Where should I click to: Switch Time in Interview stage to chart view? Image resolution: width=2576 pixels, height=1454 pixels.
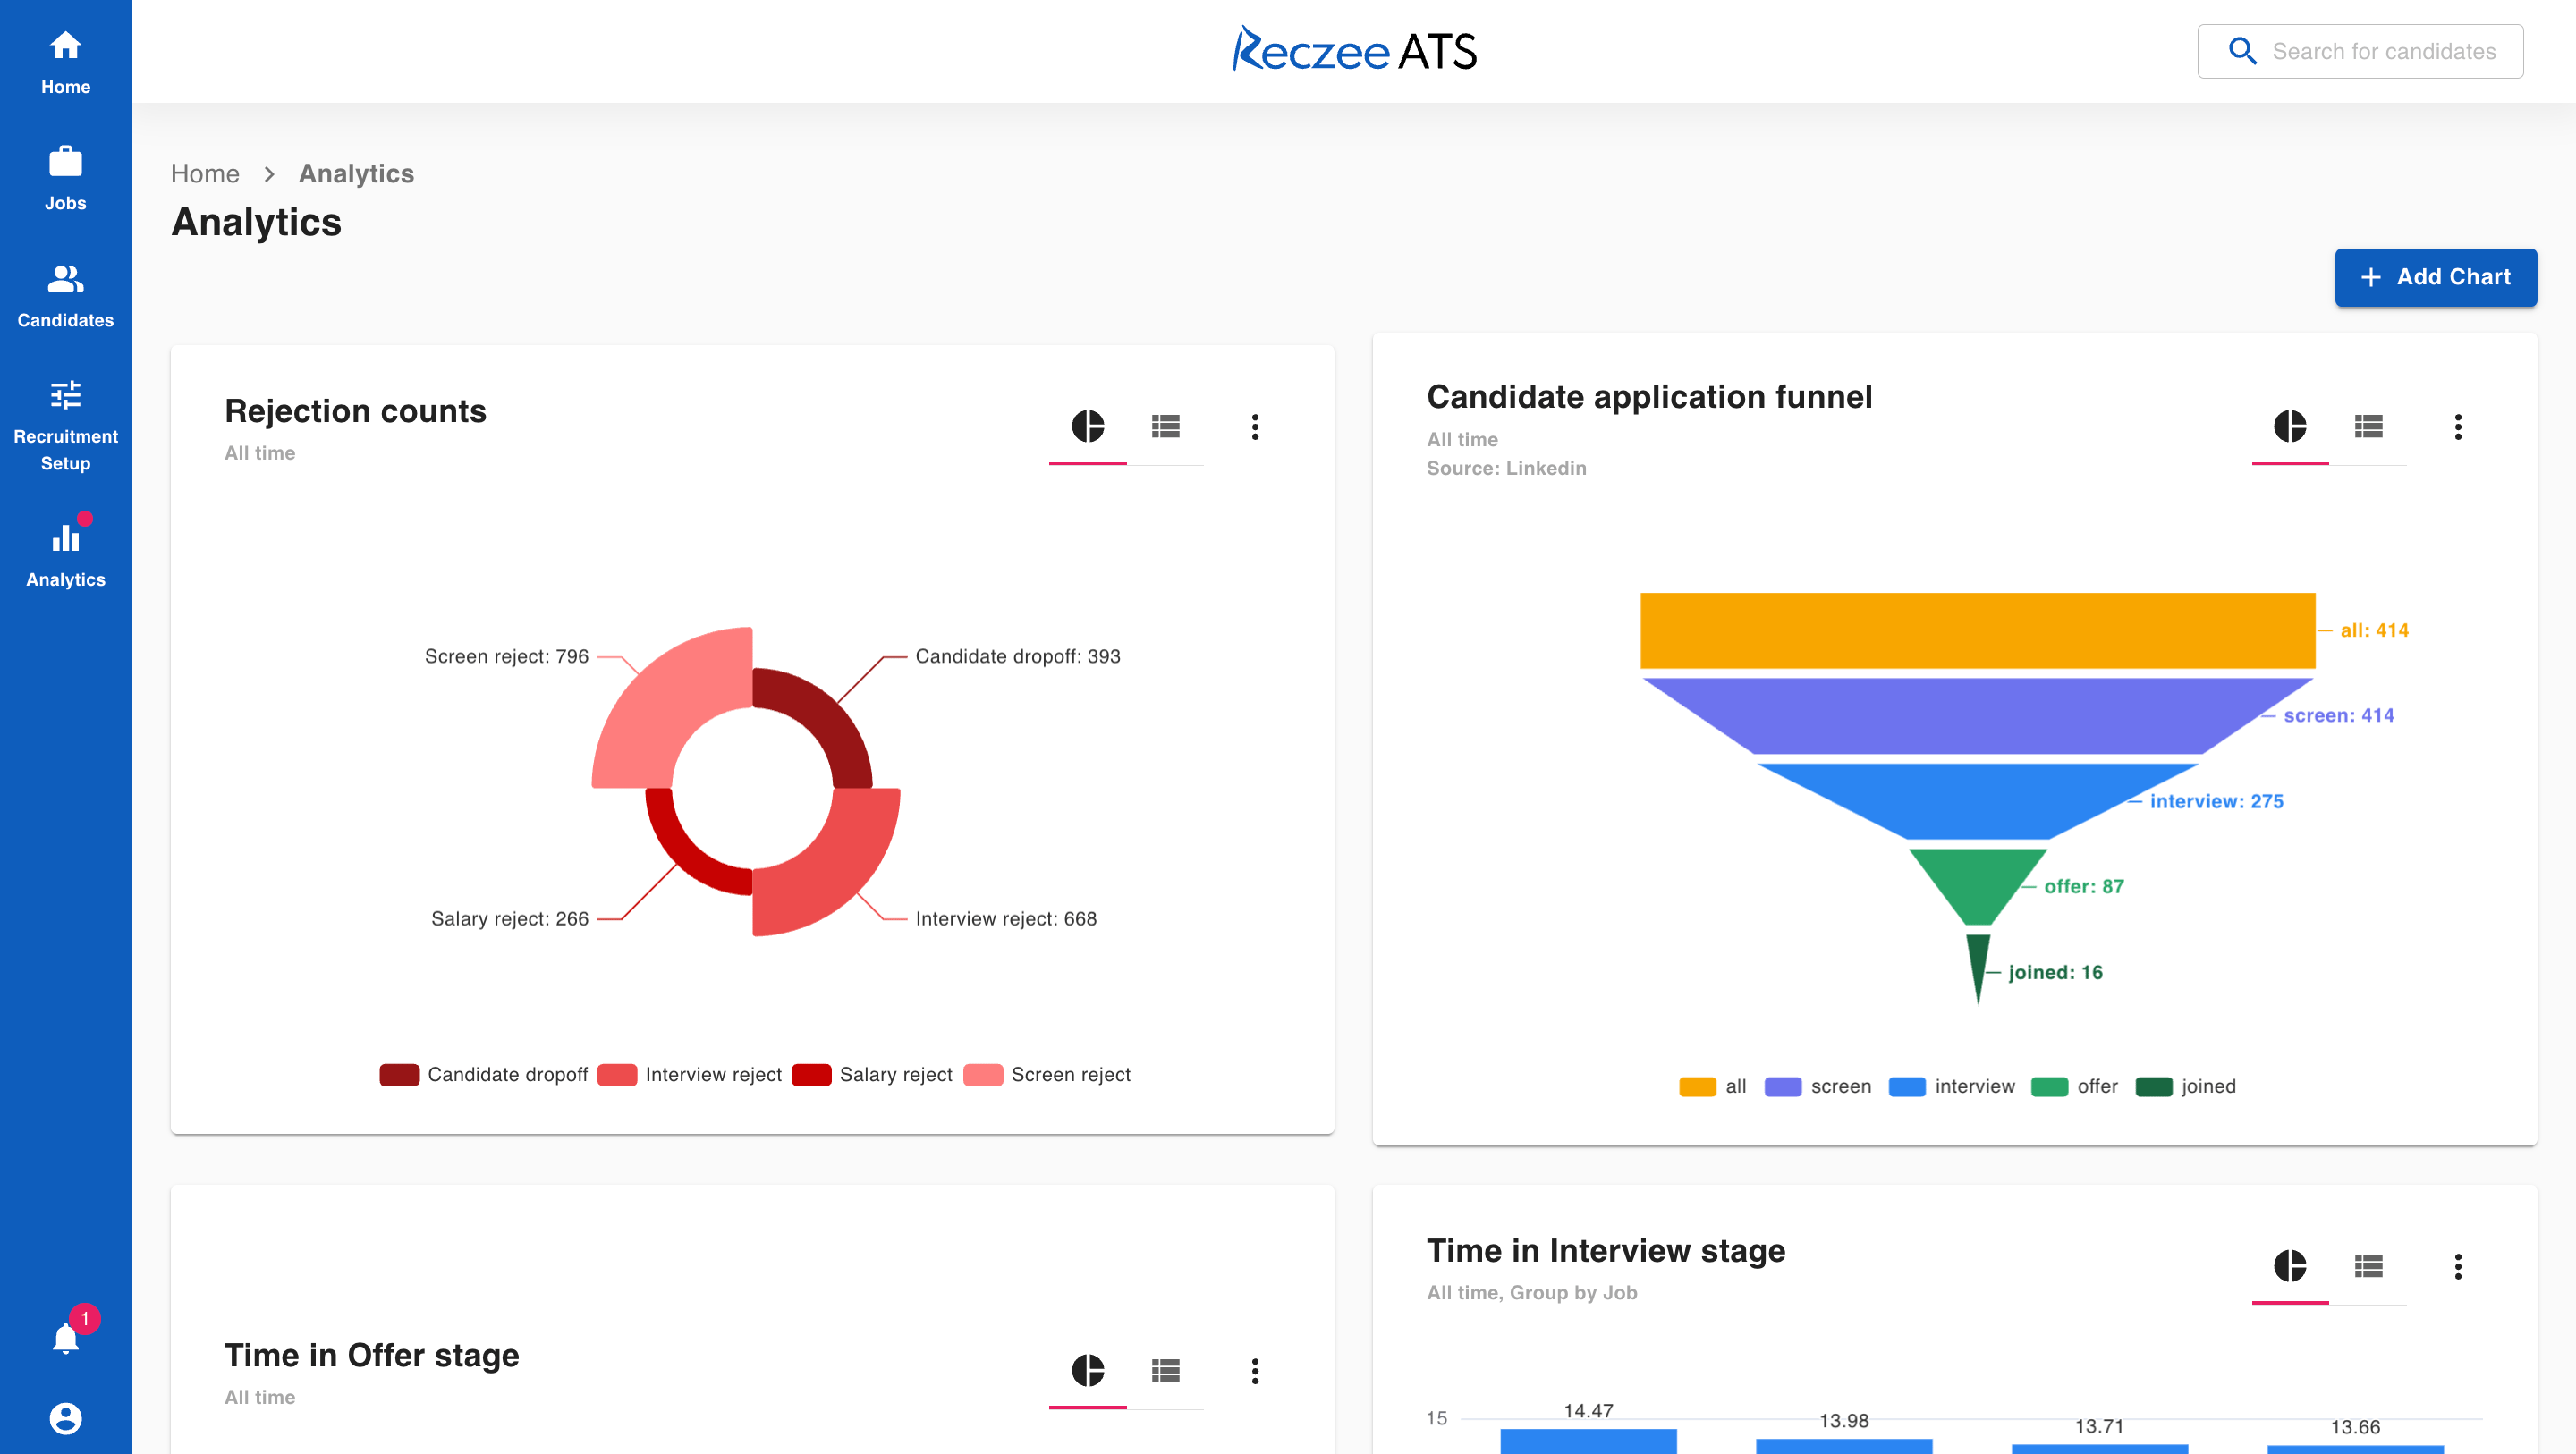tap(2290, 1267)
